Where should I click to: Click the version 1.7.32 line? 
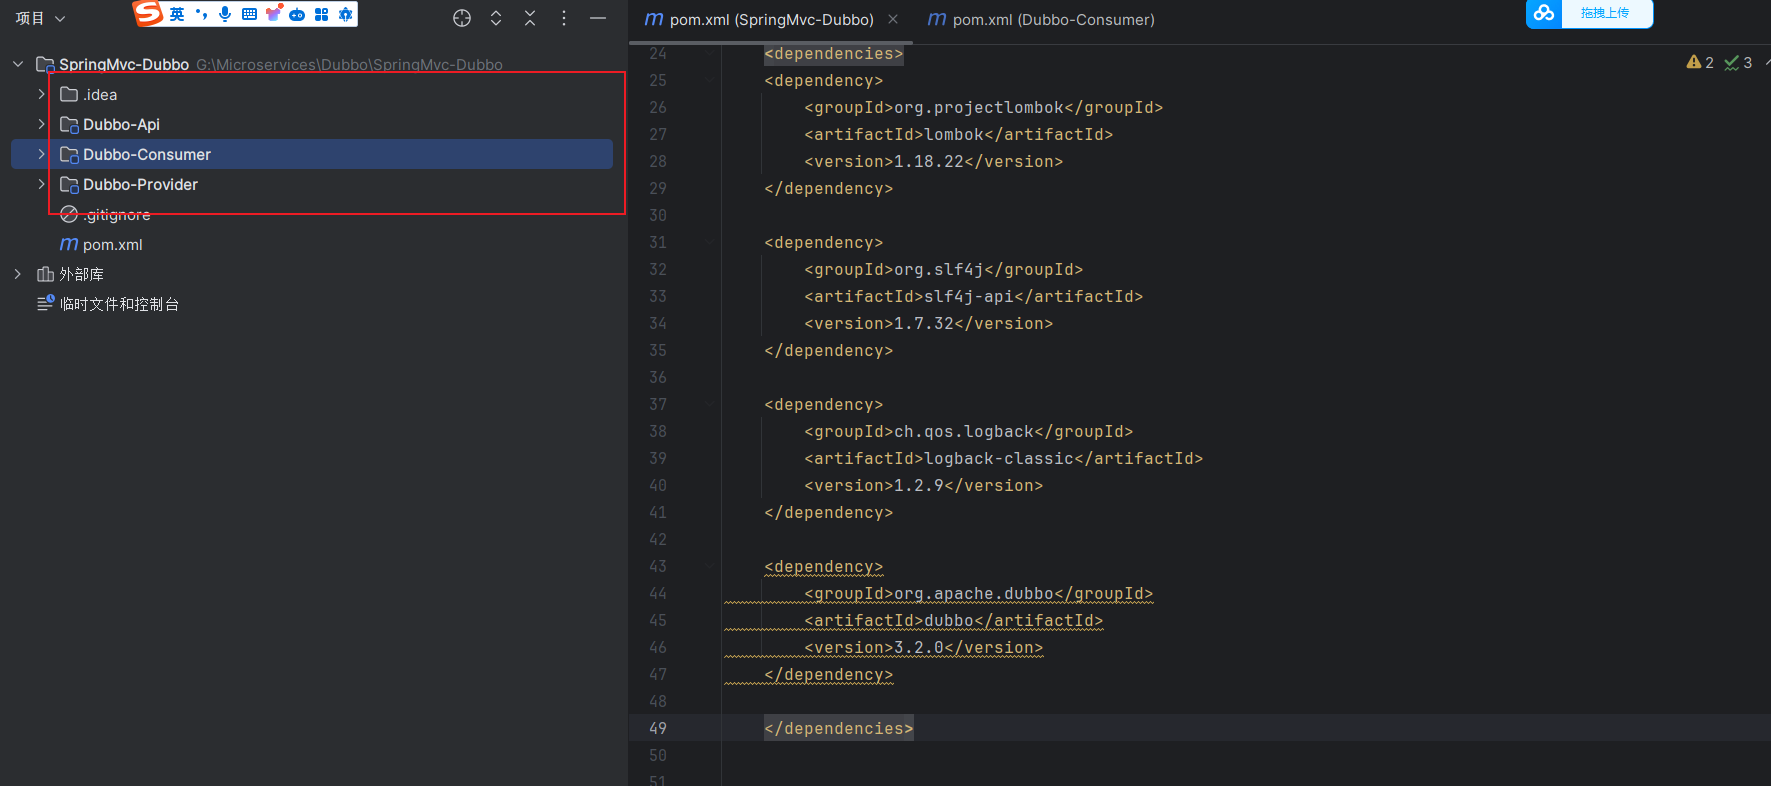coord(929,323)
